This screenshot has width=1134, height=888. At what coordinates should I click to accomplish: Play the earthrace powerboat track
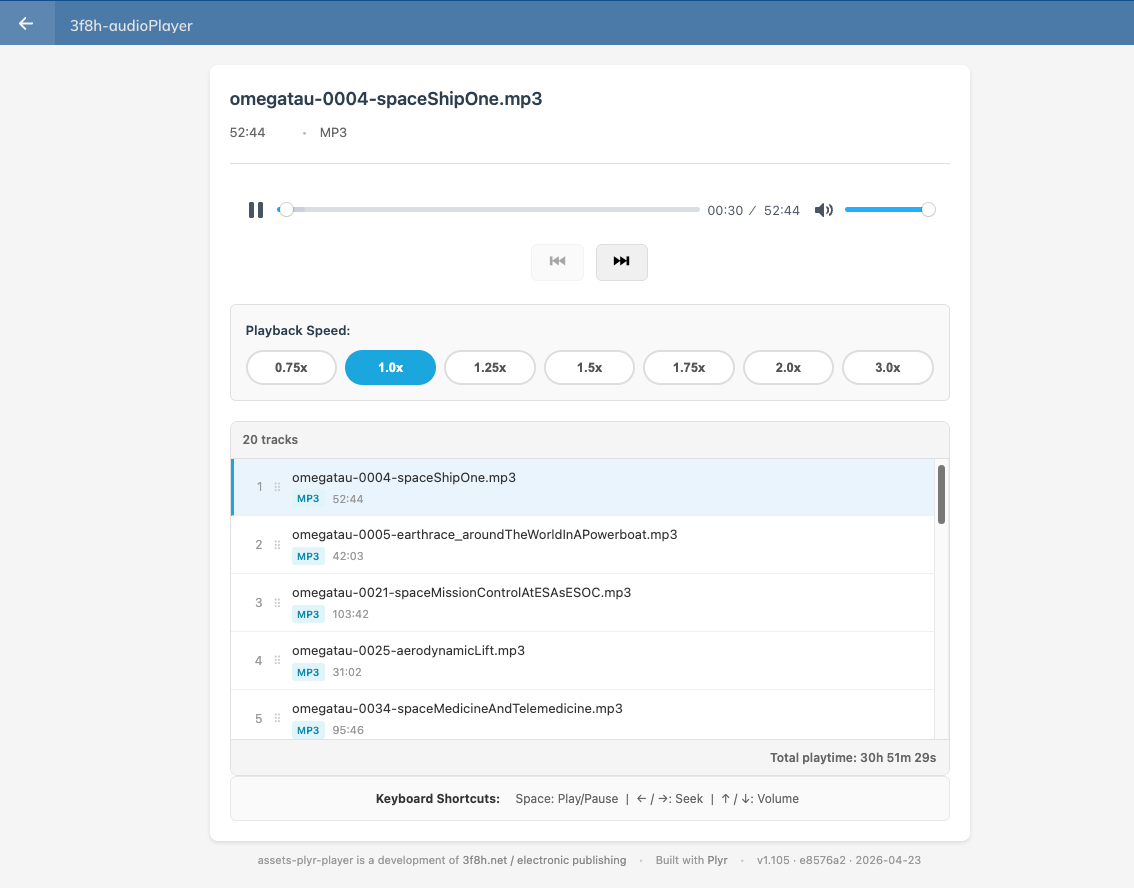(x=583, y=545)
